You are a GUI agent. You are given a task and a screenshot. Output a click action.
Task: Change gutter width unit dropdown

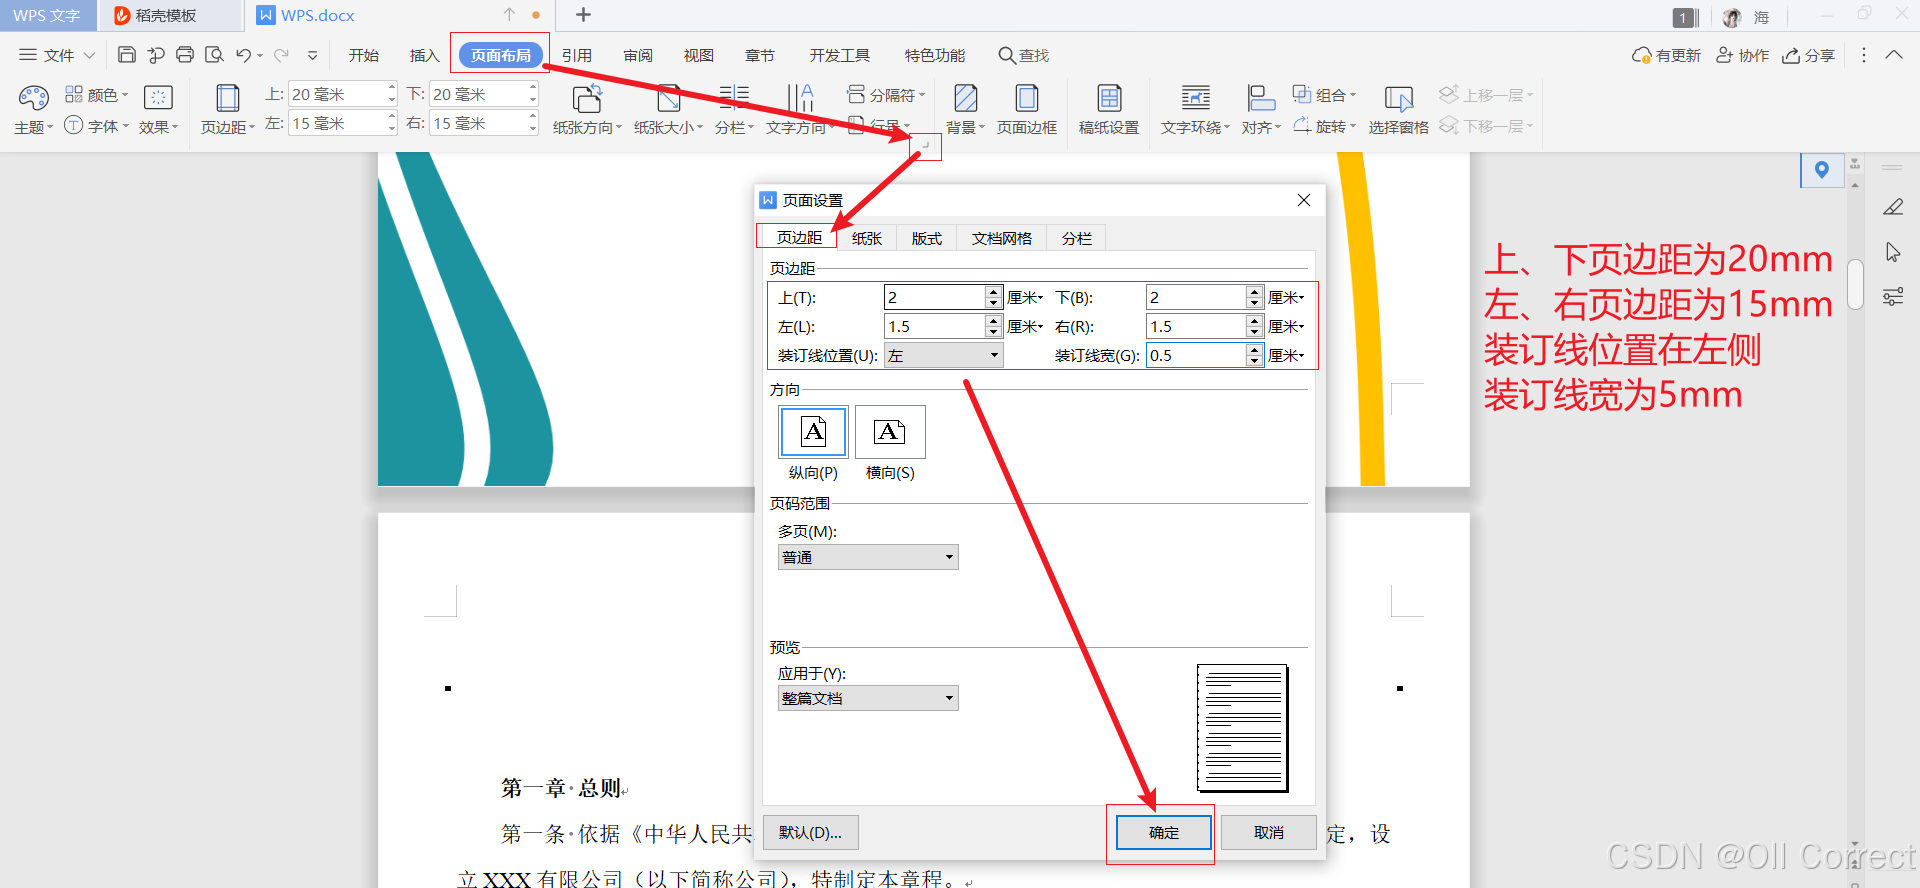[x=1287, y=355]
